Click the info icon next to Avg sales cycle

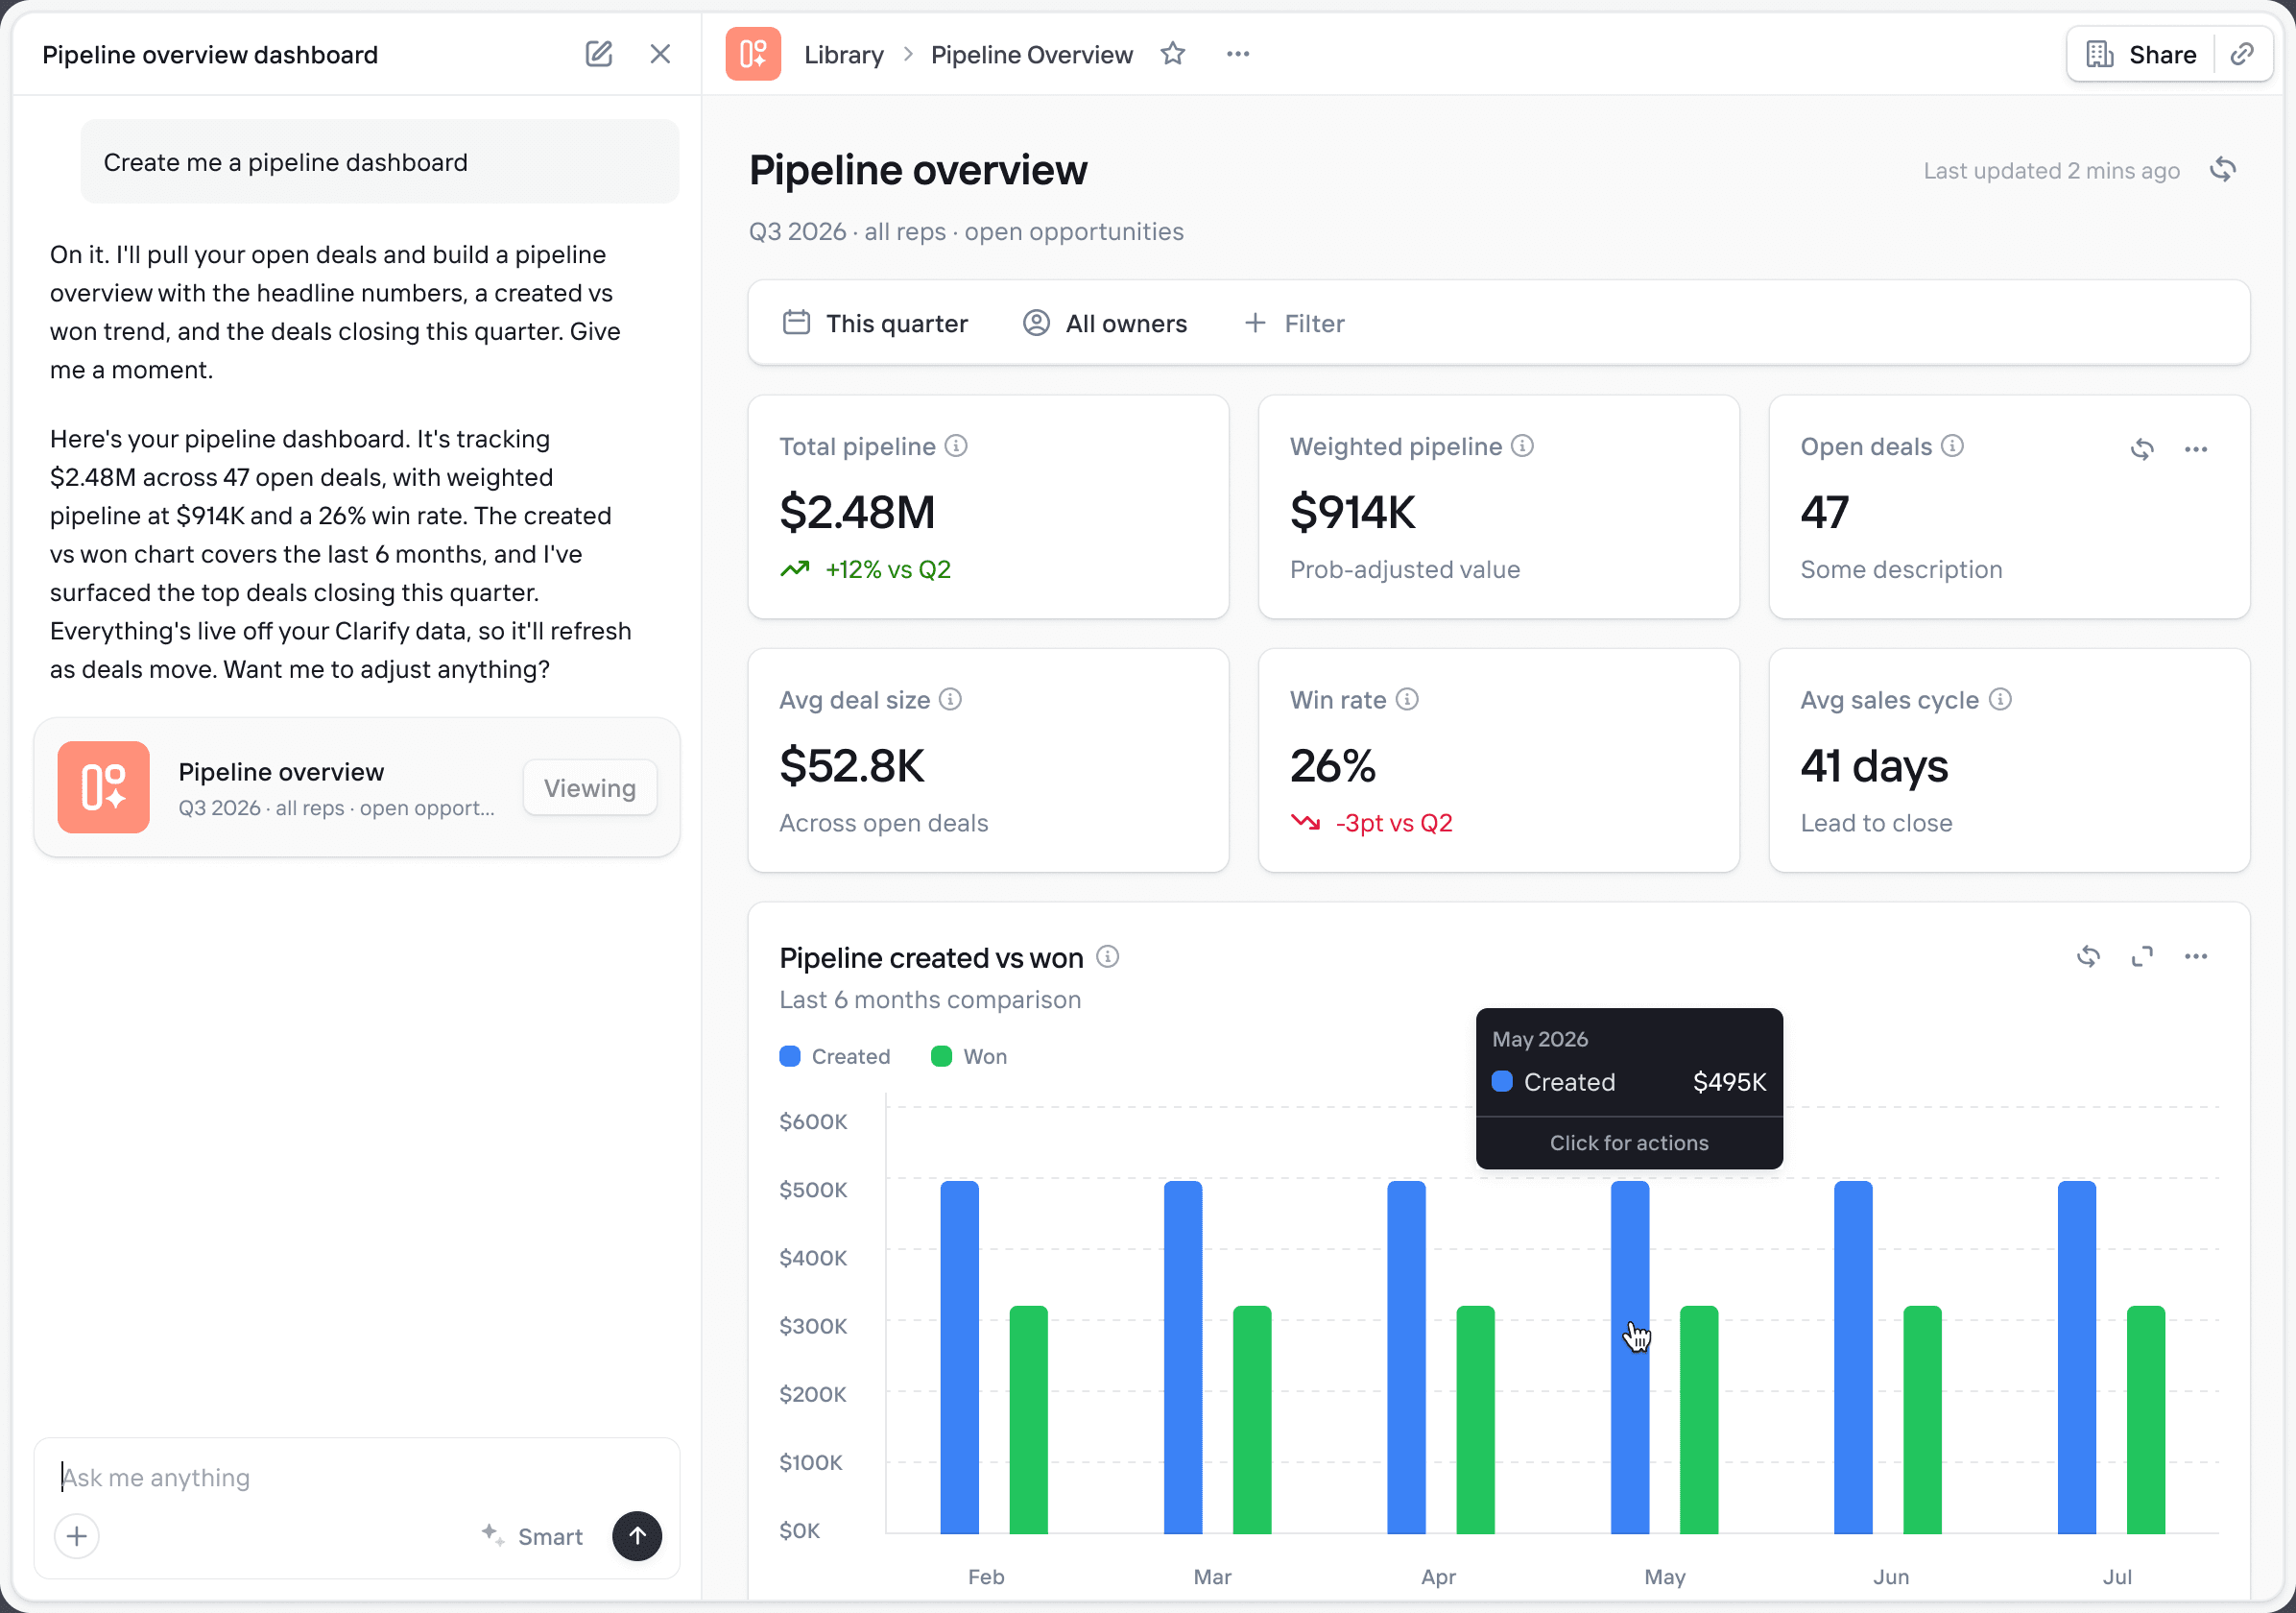click(2000, 700)
